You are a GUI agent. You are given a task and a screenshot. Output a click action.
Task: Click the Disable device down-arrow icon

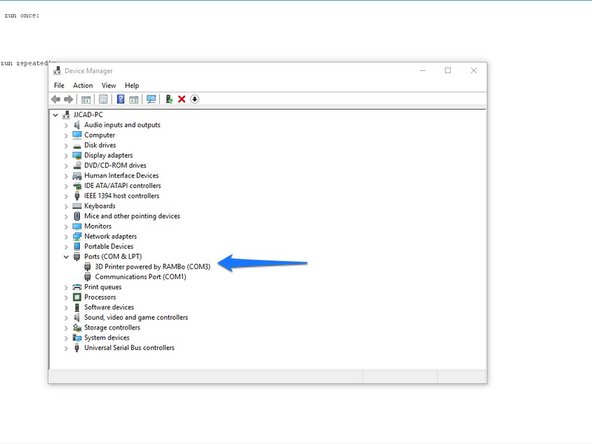[x=194, y=99]
